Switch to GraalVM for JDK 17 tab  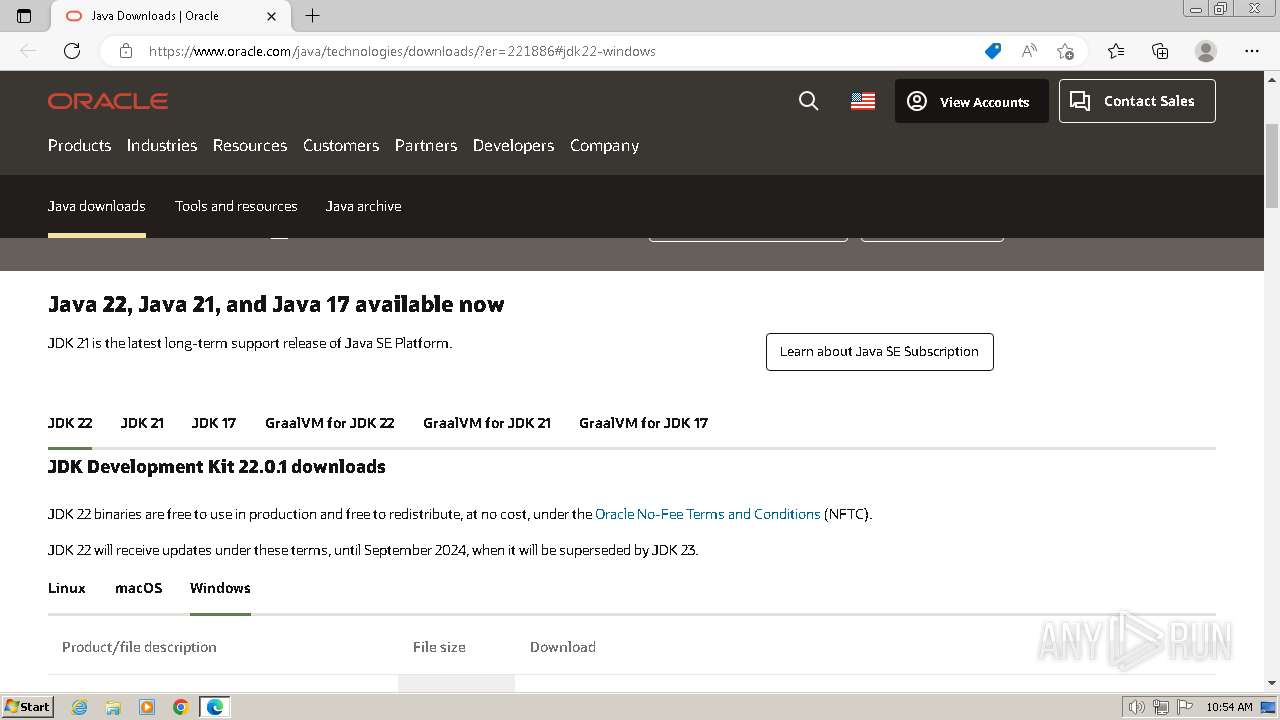[x=643, y=423]
